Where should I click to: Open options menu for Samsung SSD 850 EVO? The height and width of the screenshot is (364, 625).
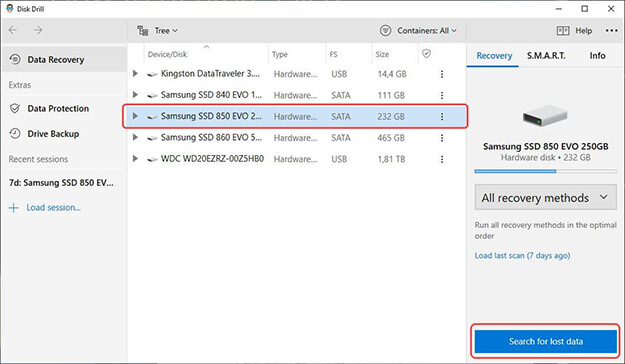coord(442,116)
